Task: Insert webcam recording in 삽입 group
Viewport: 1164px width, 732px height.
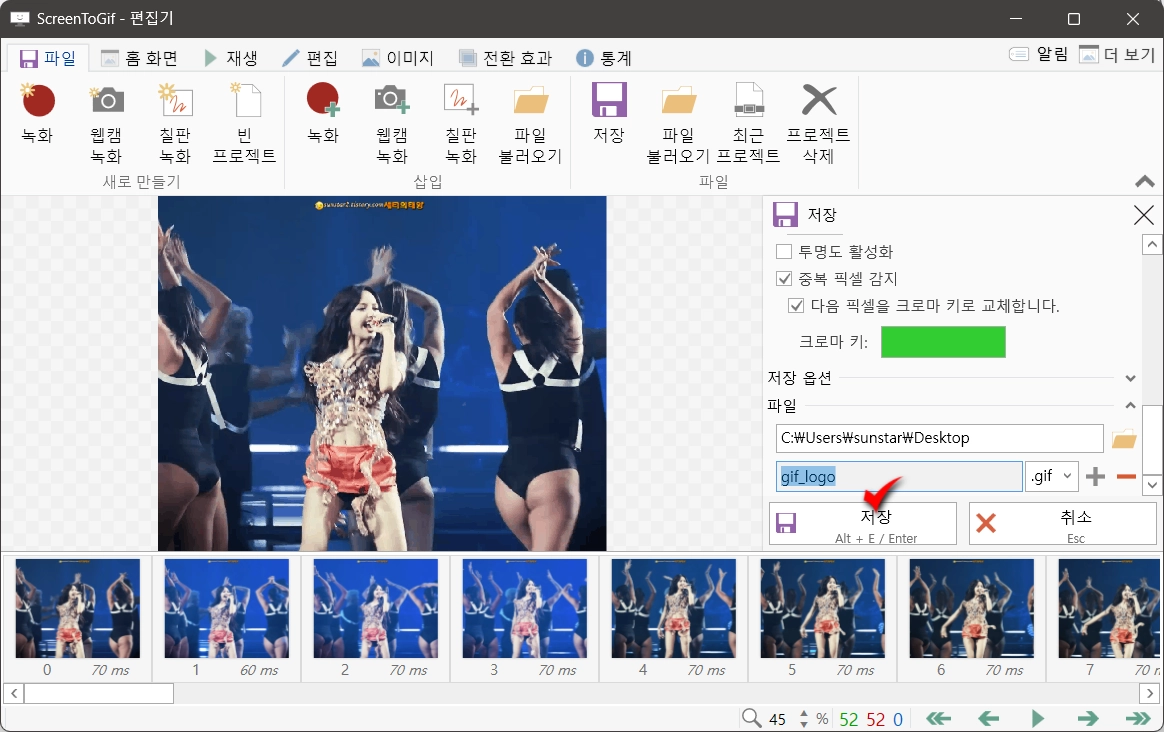Action: (392, 122)
